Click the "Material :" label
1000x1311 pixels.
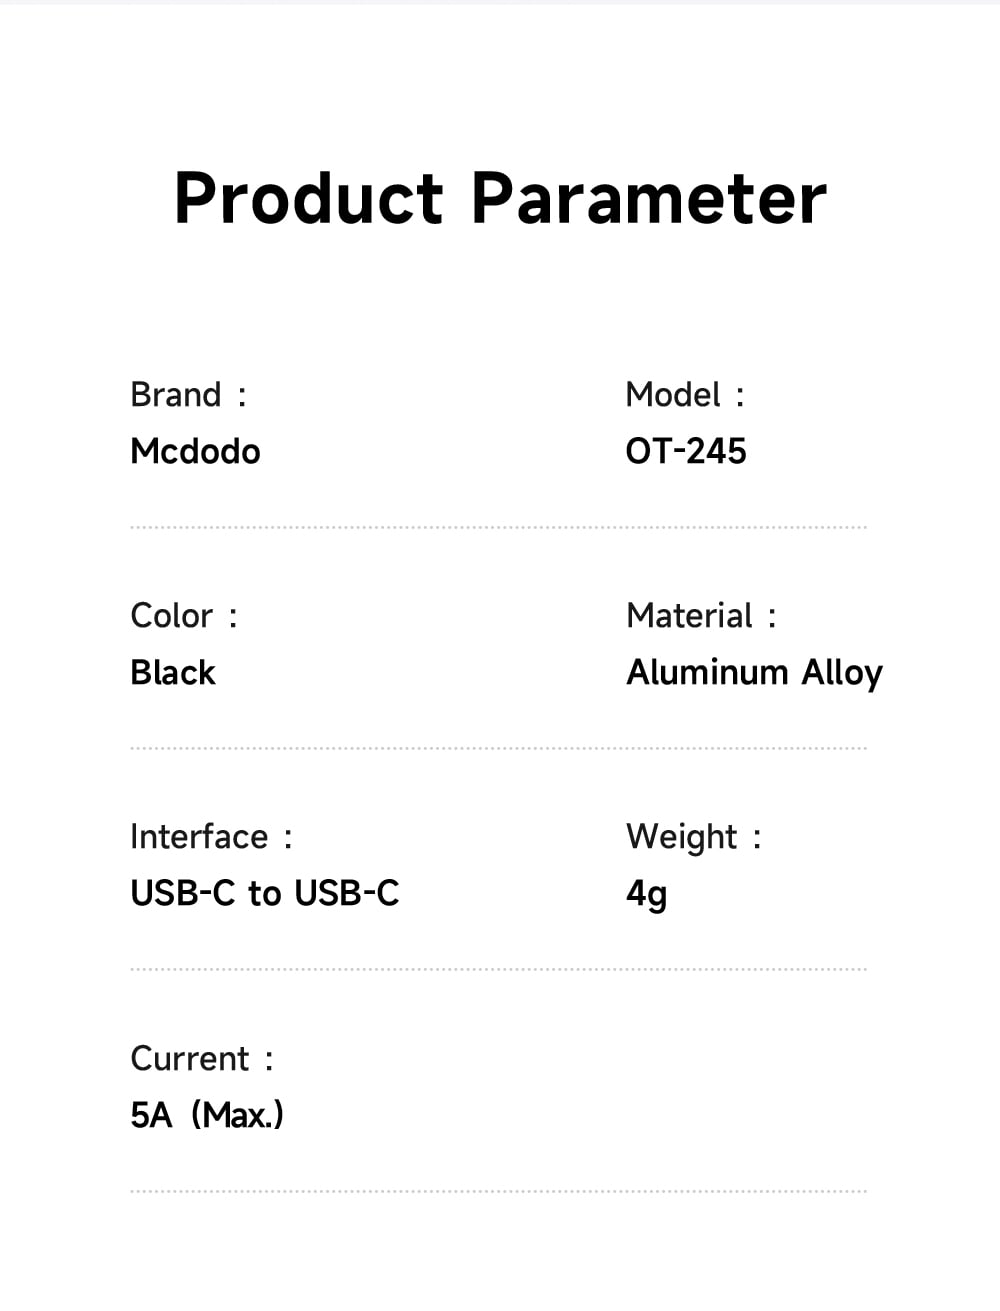(x=701, y=616)
